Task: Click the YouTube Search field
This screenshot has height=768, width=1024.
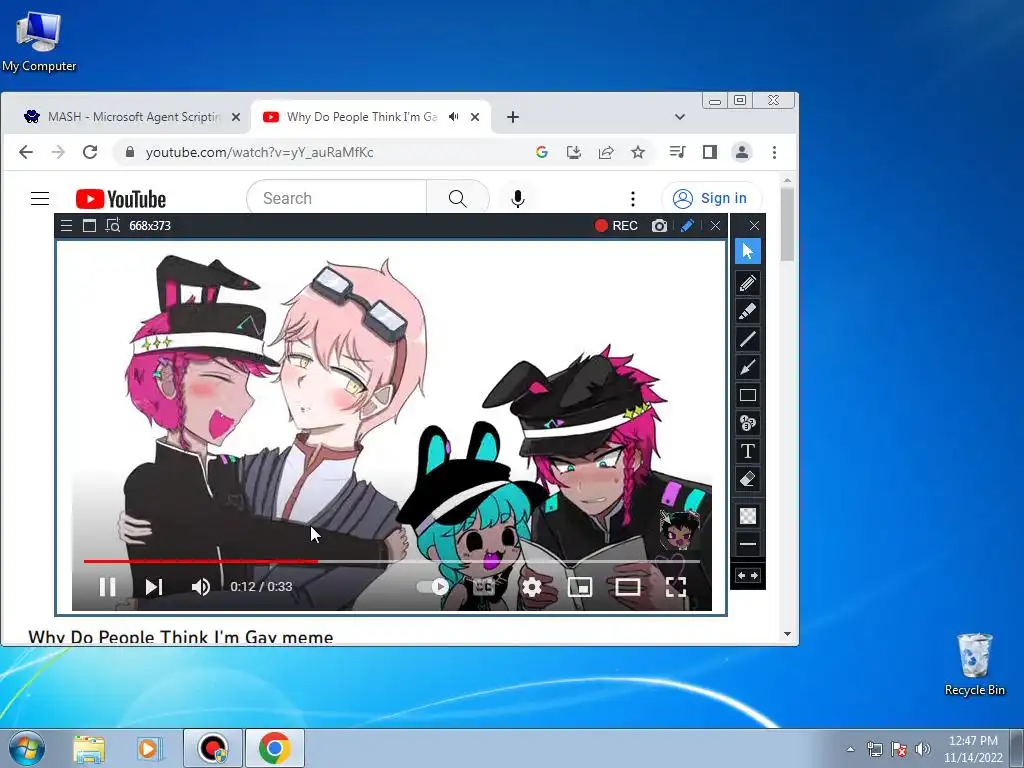Action: pyautogui.click(x=336, y=198)
